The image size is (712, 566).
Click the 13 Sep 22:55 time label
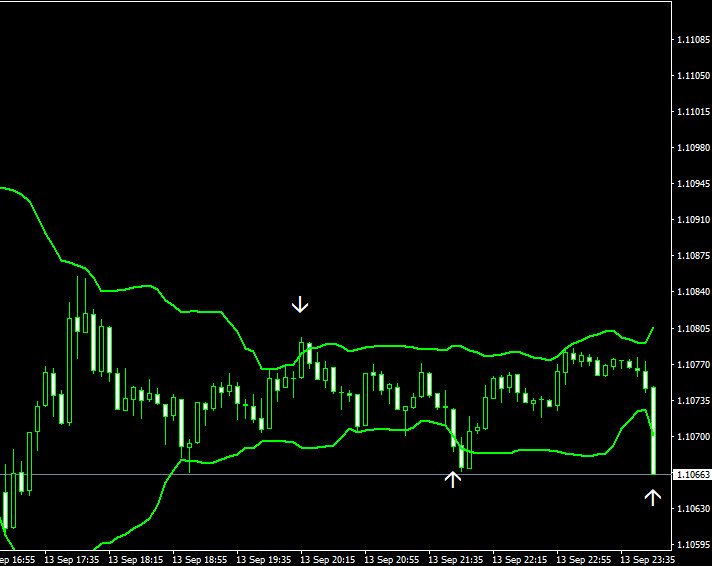point(583,560)
